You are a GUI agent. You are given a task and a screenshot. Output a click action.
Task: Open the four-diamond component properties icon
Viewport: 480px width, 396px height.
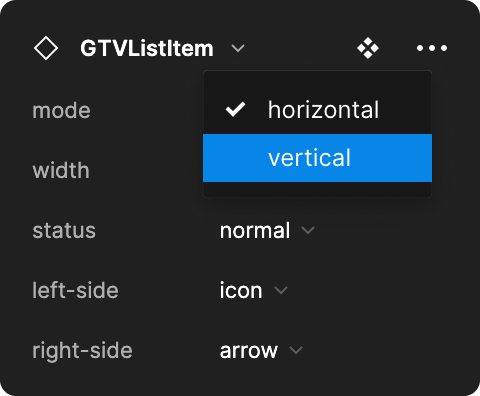[368, 48]
